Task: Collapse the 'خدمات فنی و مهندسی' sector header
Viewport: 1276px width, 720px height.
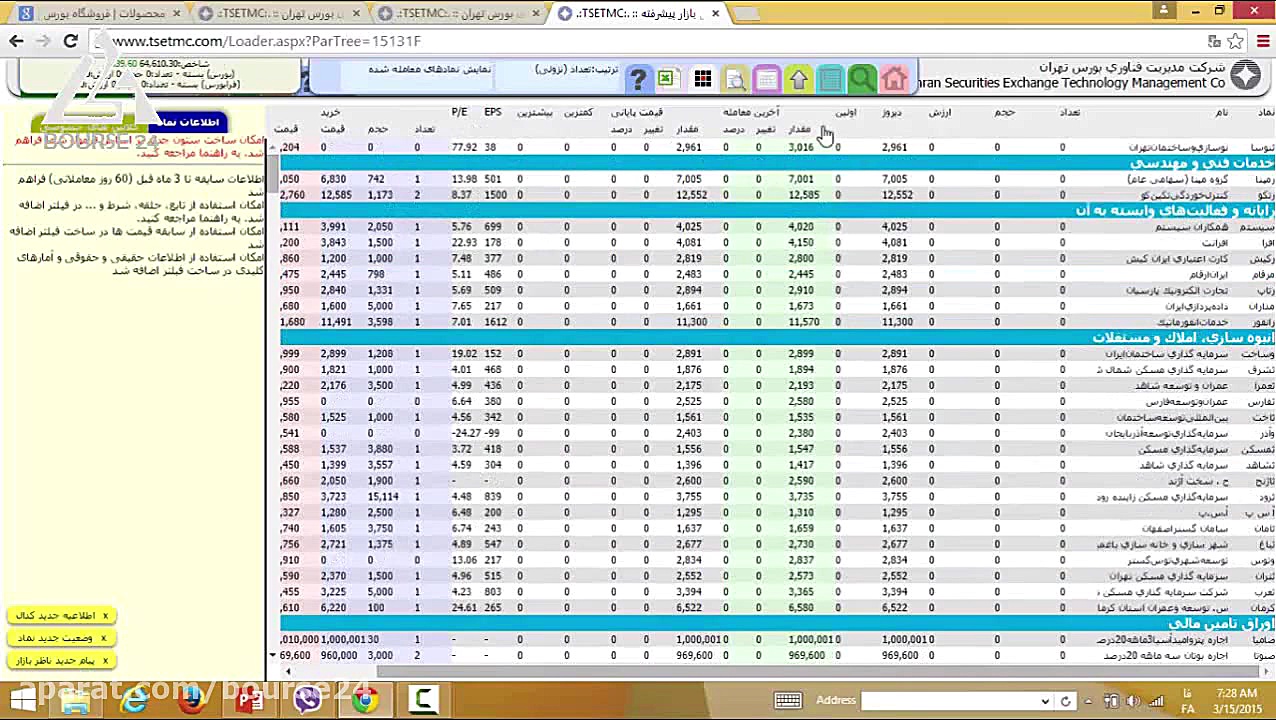Action: 777,163
